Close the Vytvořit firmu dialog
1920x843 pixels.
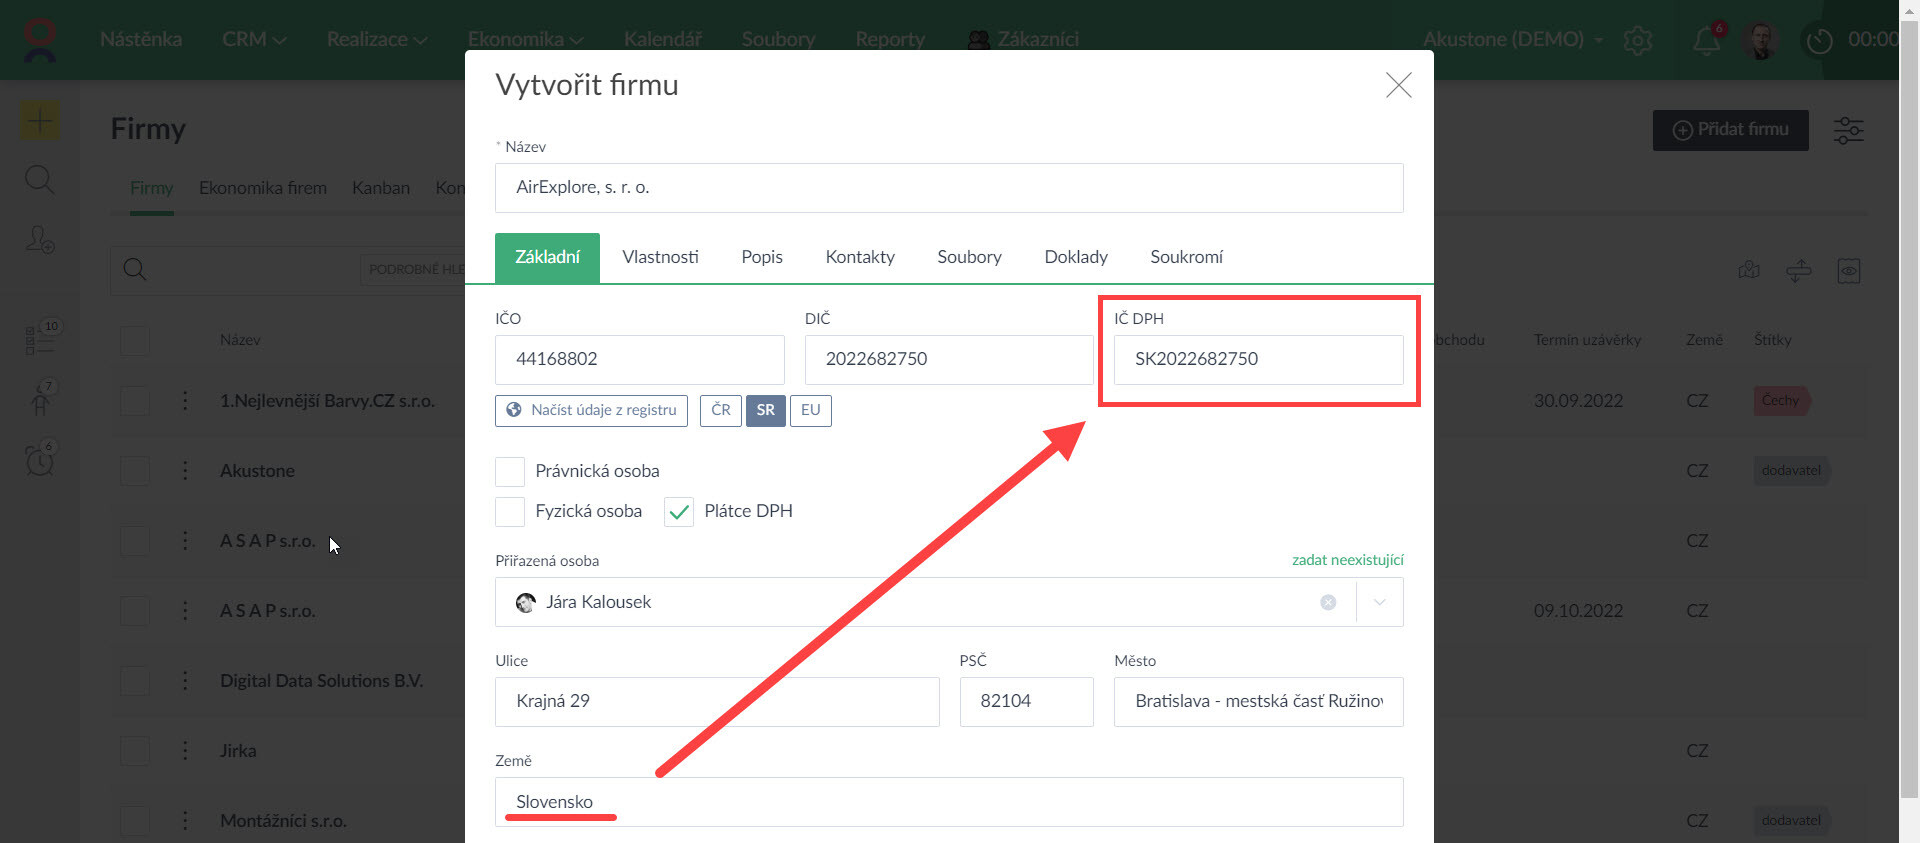click(1398, 85)
